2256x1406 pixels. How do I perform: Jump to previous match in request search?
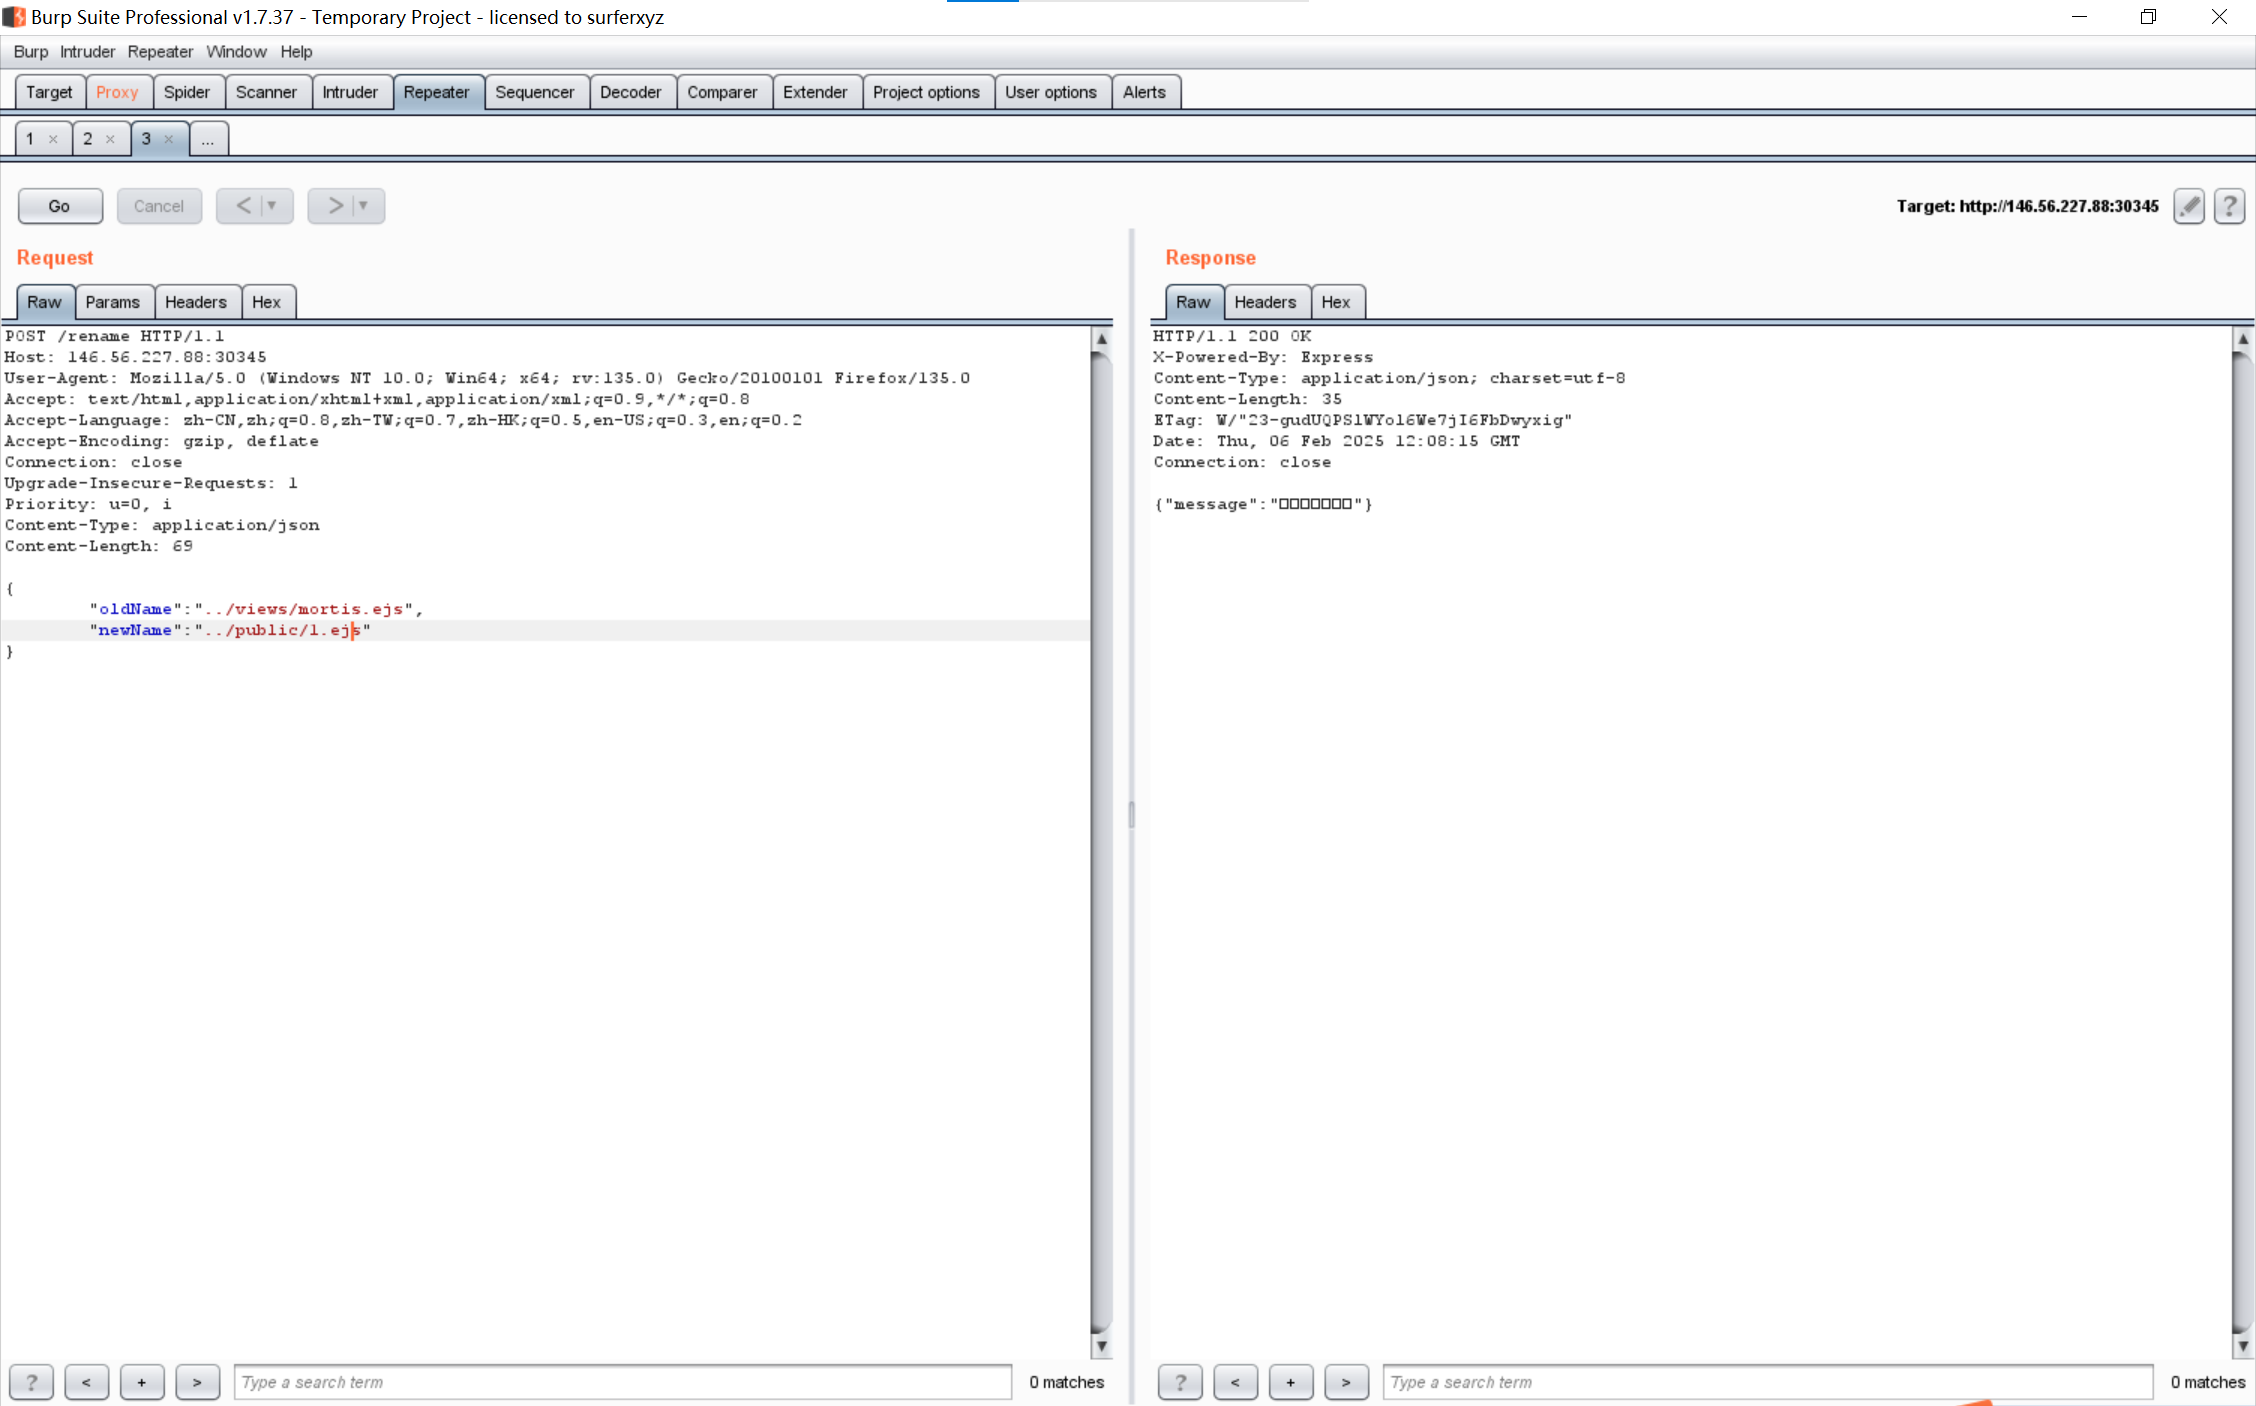[x=87, y=1382]
